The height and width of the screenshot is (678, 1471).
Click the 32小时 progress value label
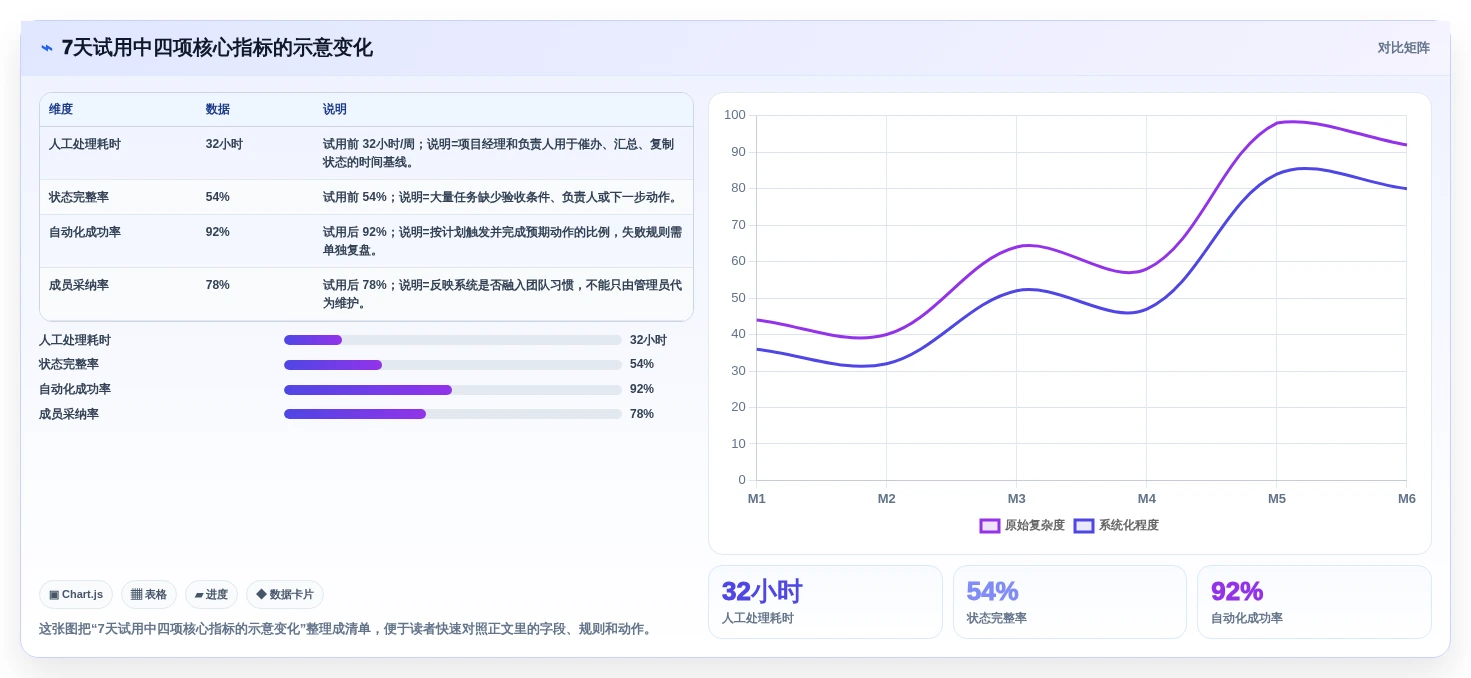pyautogui.click(x=648, y=340)
